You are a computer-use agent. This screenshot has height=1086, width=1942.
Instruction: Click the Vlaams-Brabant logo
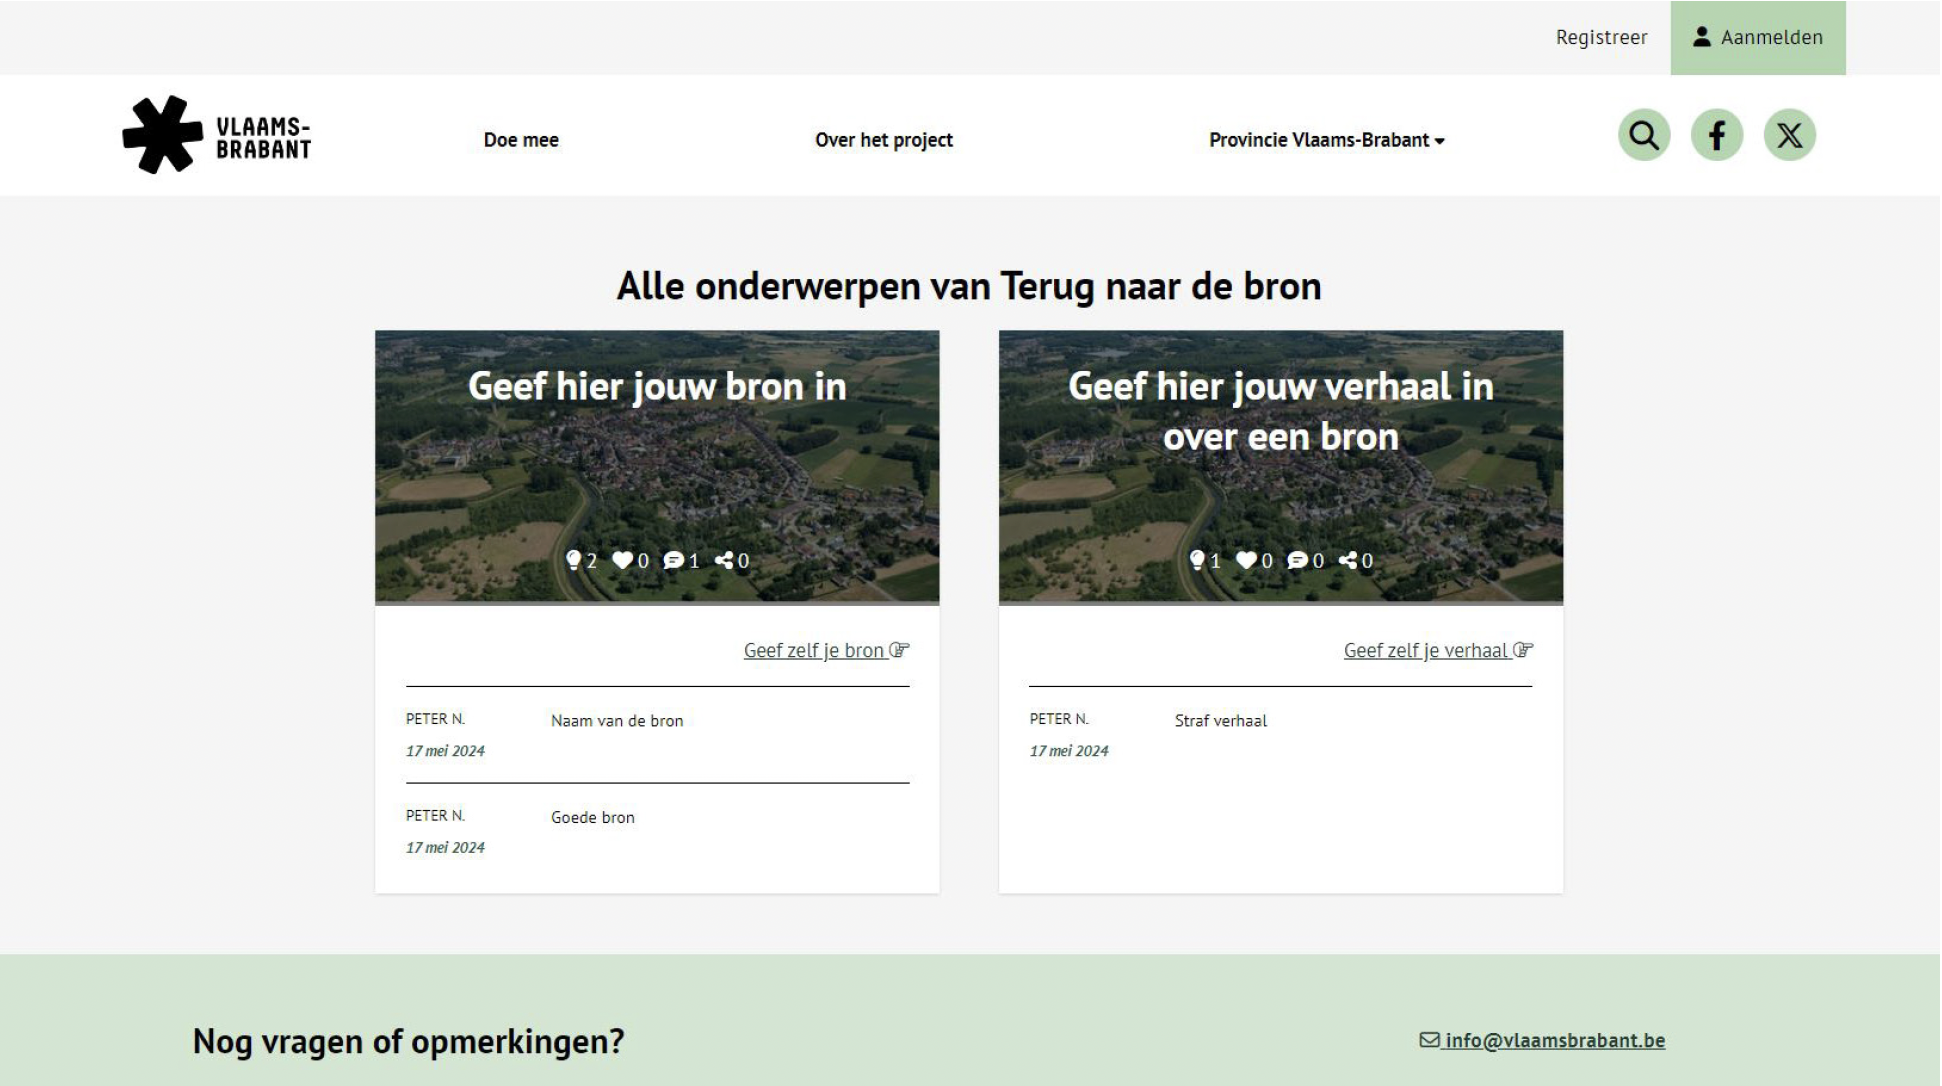(217, 136)
